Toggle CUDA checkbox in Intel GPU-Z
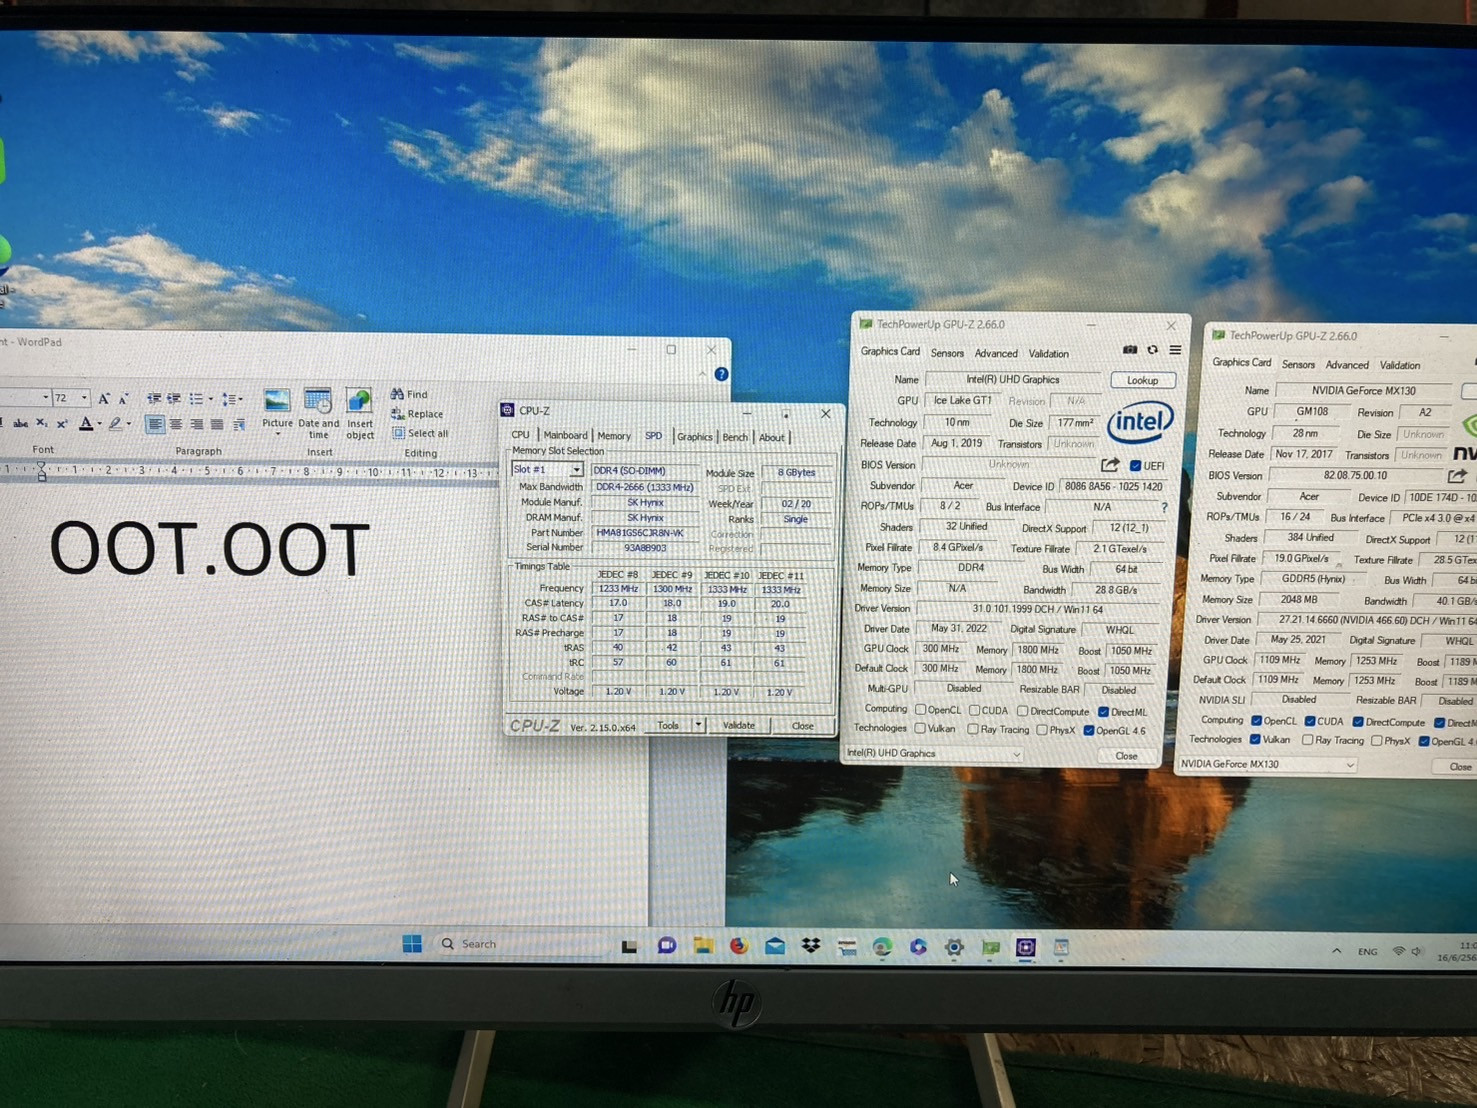This screenshot has width=1477, height=1108. [974, 711]
